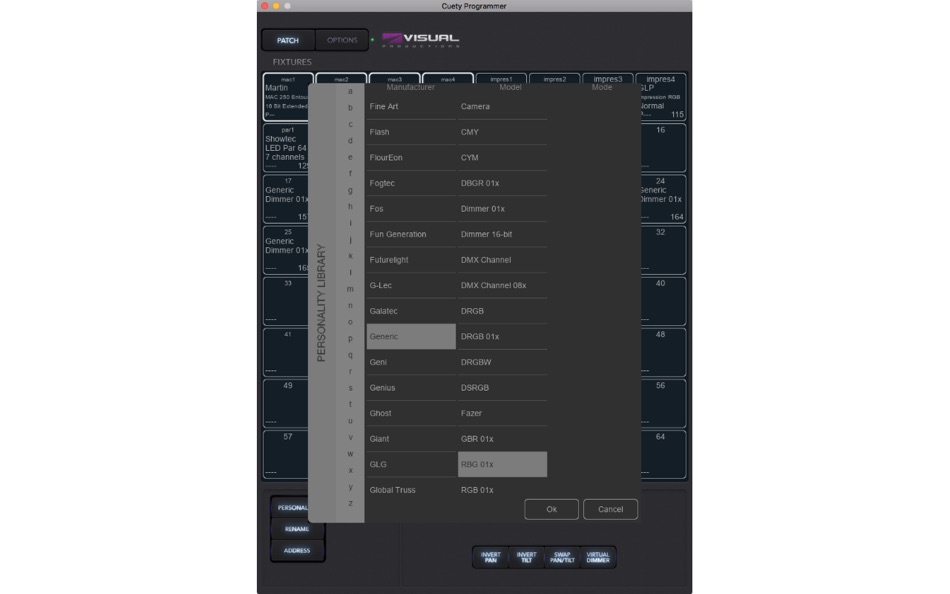Select the DRGBW model
Image resolution: width=950 pixels, height=594 pixels.
point(502,362)
